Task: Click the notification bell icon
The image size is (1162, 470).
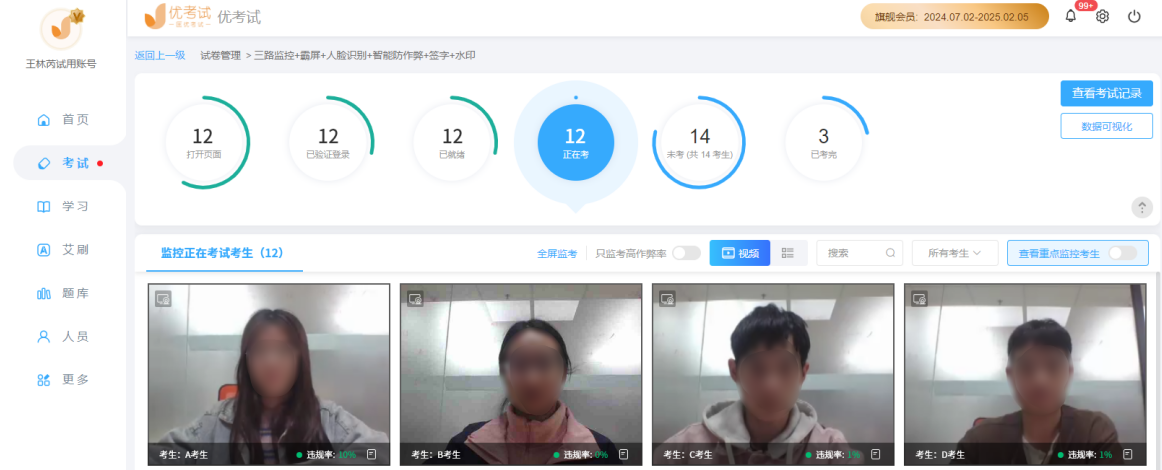Action: point(1071,17)
